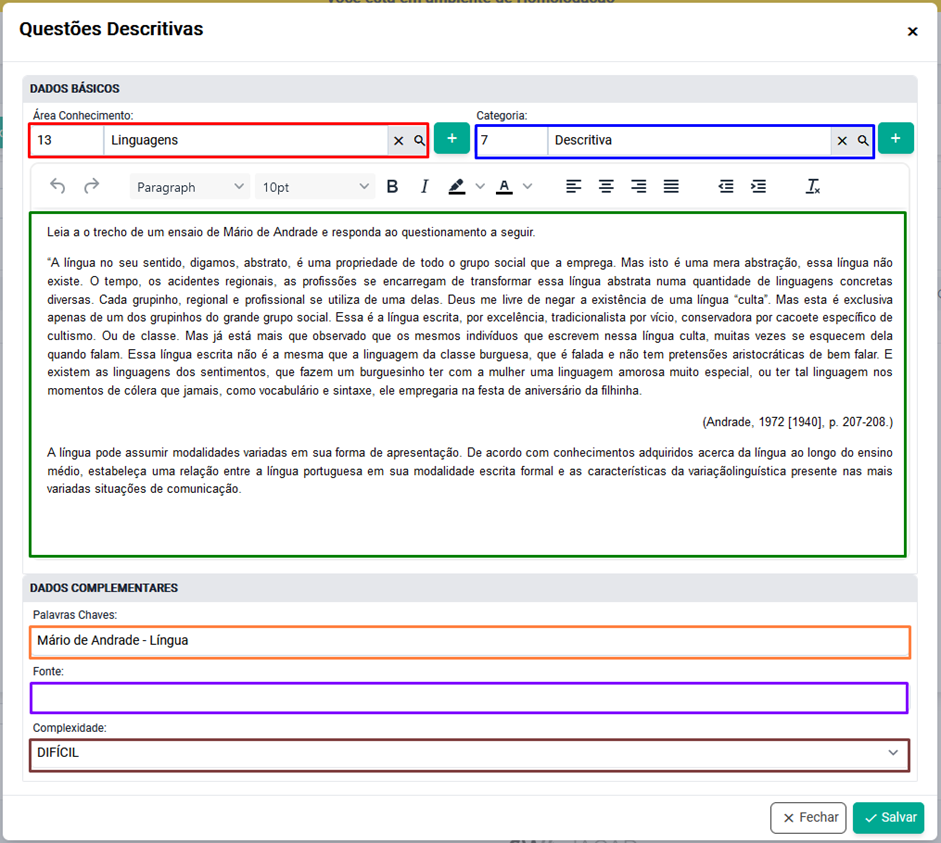Click the Linguagens name field
This screenshot has width=941, height=843.
pos(246,140)
